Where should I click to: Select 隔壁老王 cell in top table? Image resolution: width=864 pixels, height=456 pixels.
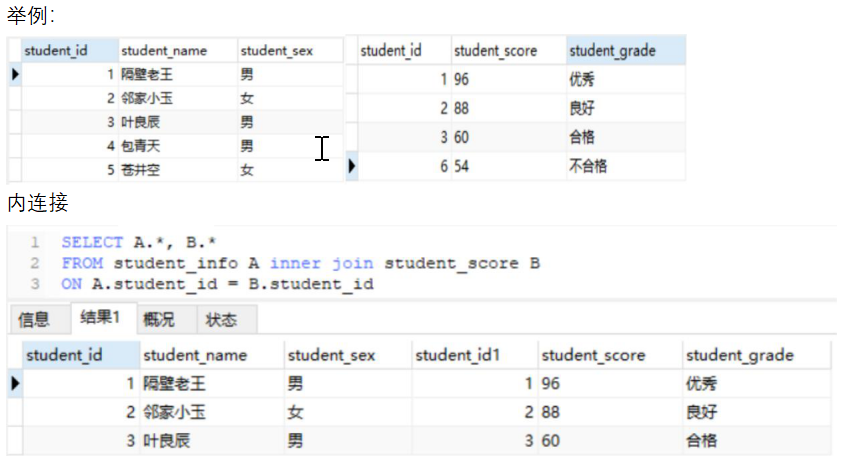[147, 74]
